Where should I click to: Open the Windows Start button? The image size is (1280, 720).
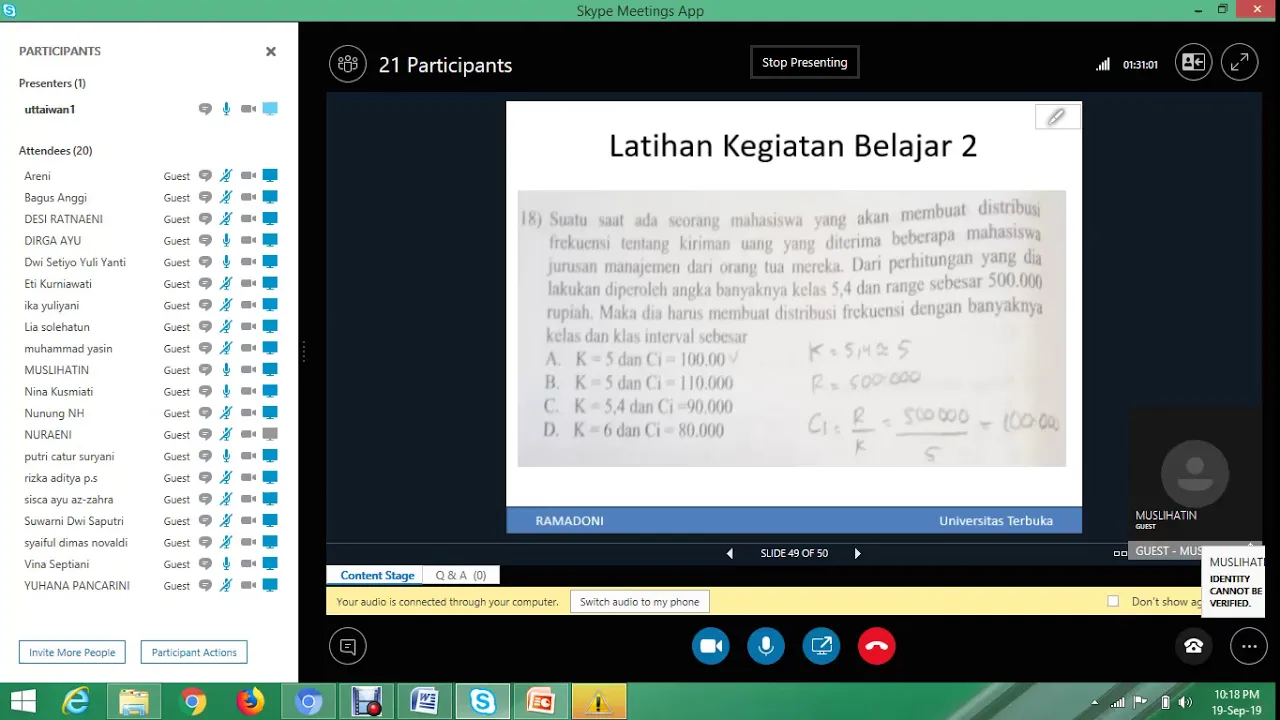23,702
